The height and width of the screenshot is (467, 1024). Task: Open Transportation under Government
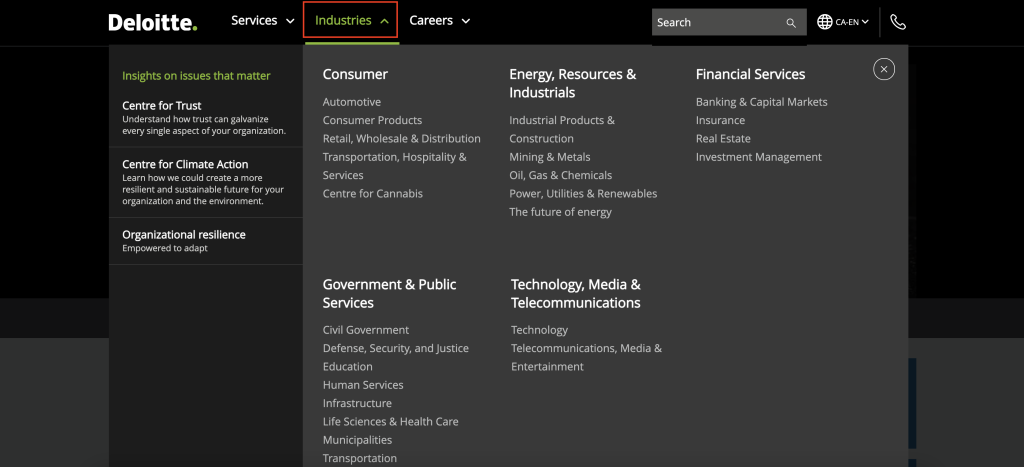coord(360,458)
